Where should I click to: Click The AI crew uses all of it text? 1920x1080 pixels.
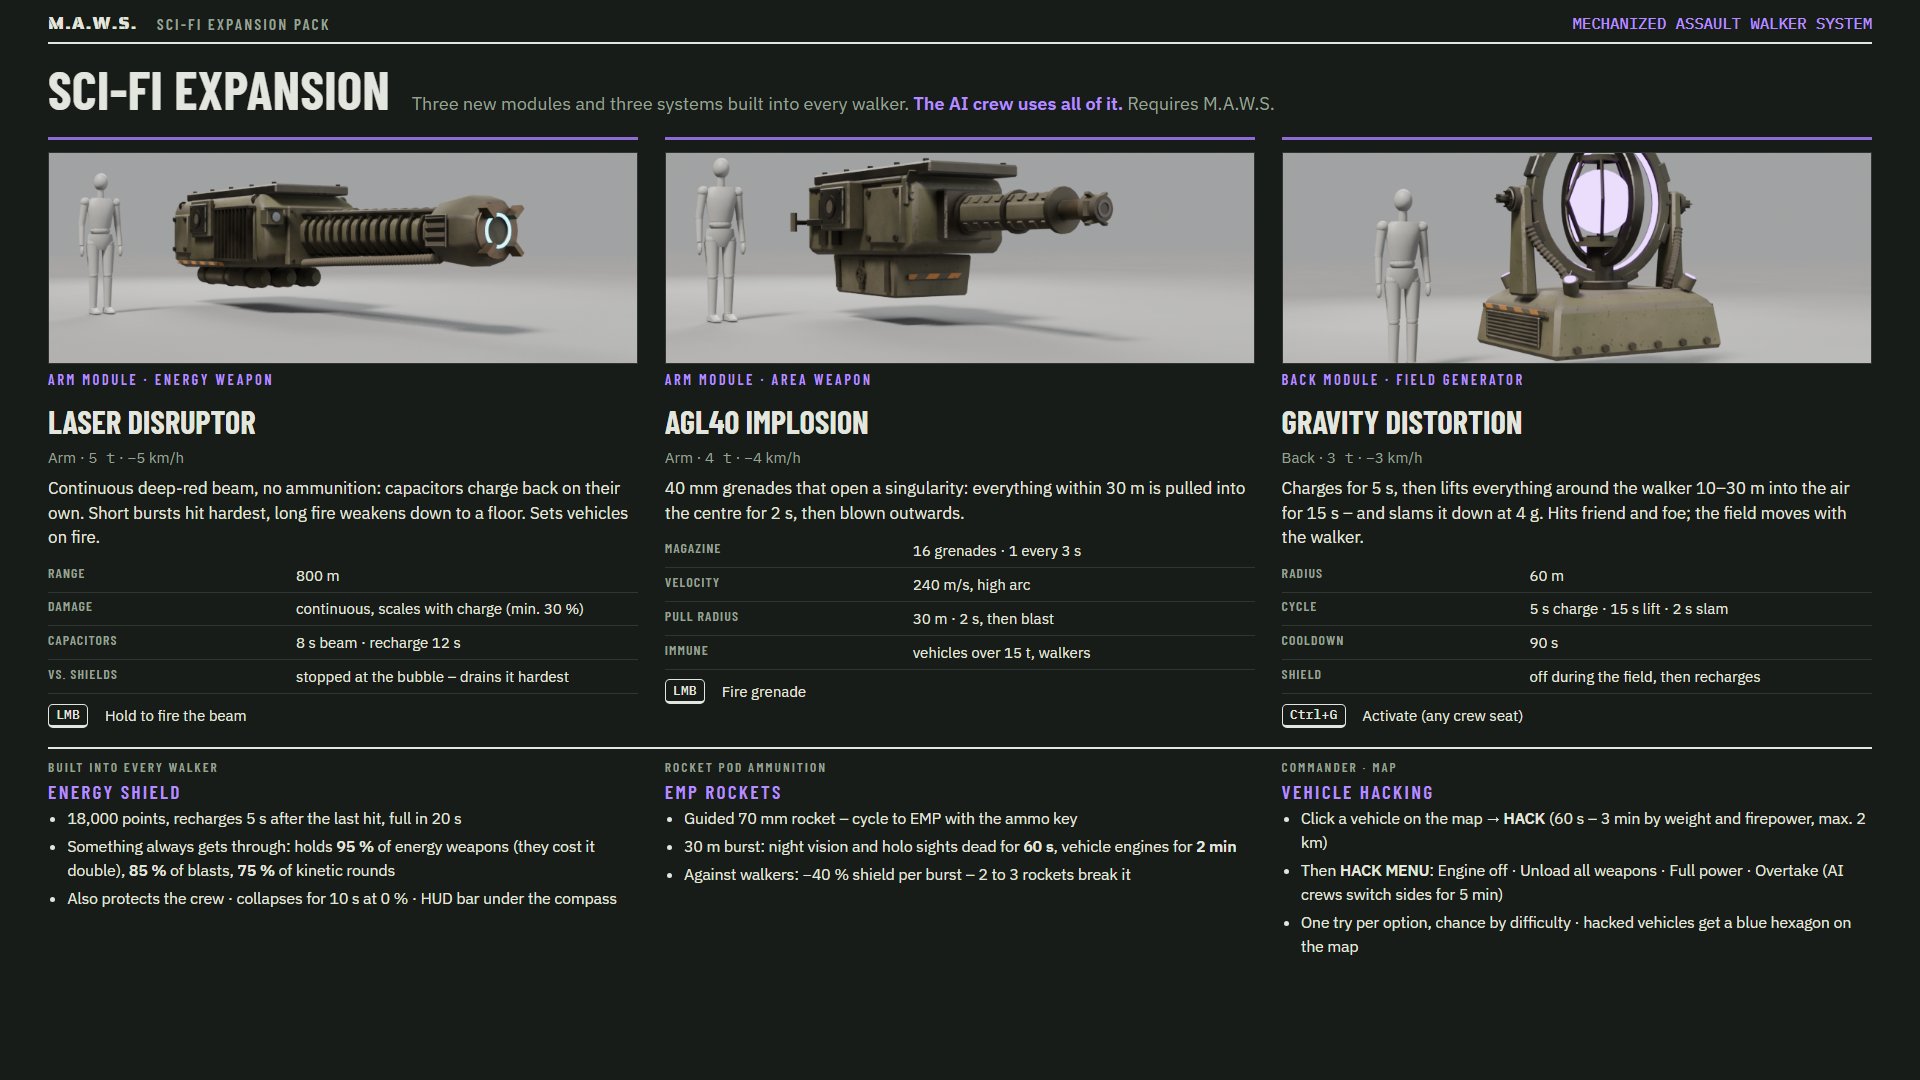(x=1017, y=104)
